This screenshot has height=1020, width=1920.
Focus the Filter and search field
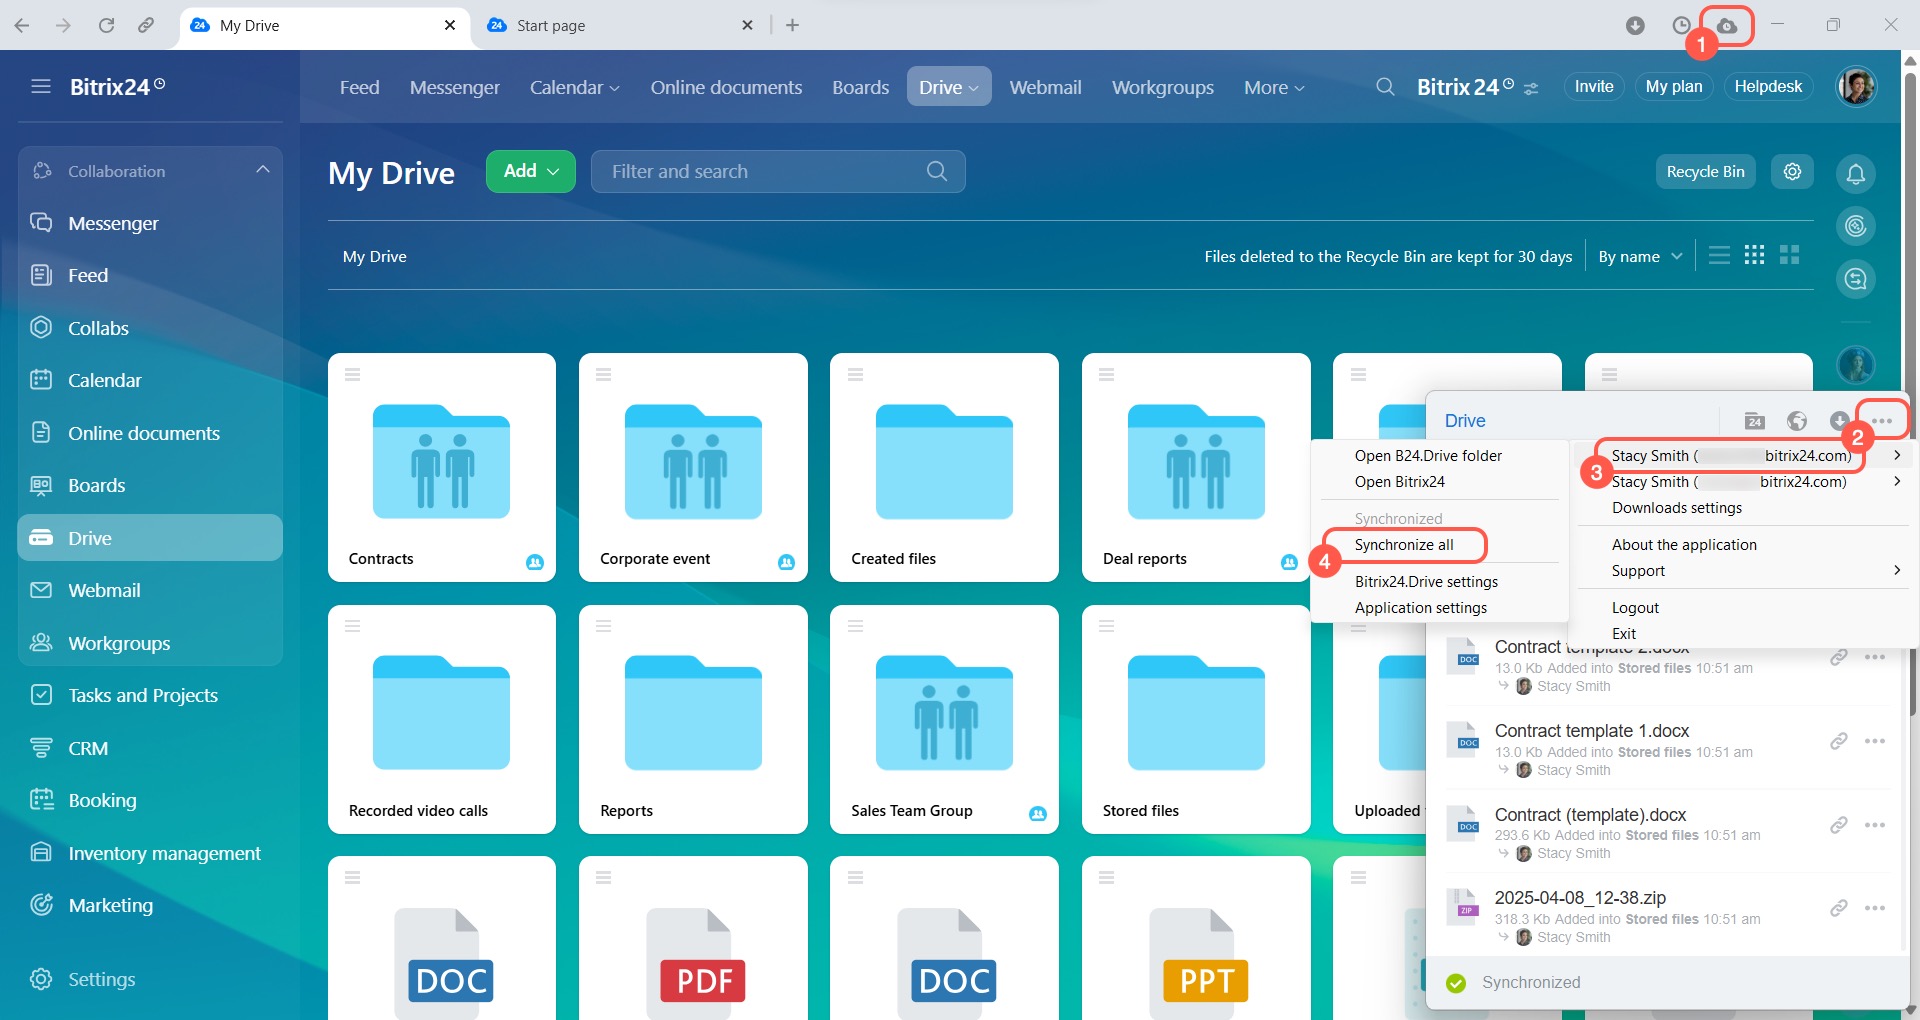pyautogui.click(x=778, y=172)
